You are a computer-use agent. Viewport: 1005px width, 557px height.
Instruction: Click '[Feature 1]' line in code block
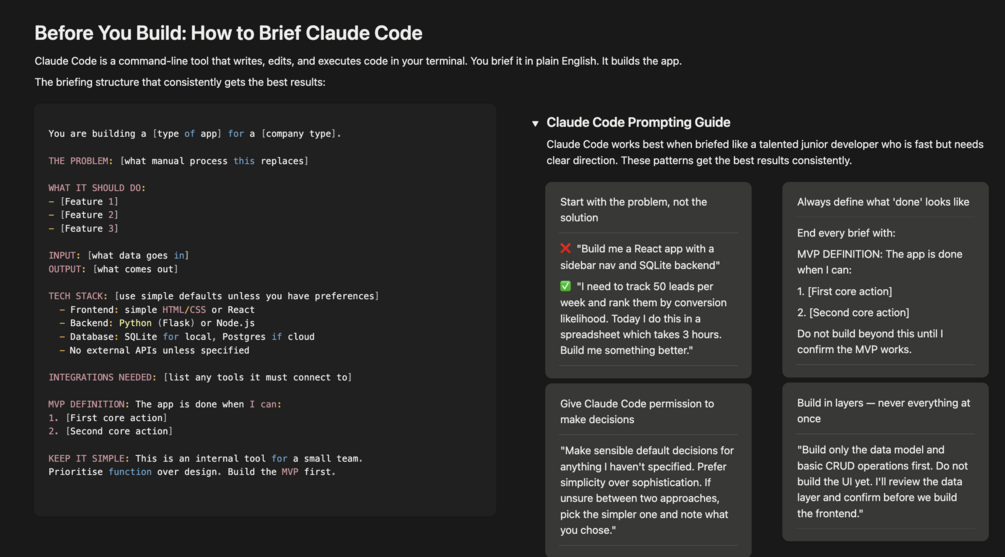pyautogui.click(x=83, y=201)
